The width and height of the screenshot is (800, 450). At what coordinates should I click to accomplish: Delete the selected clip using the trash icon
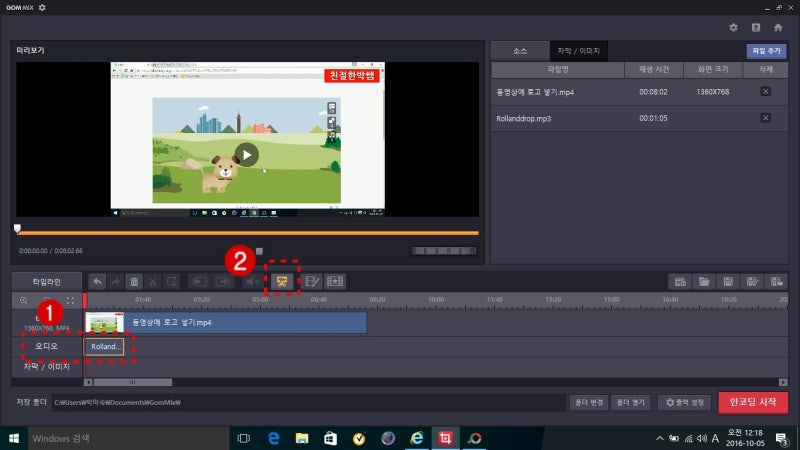(x=134, y=282)
